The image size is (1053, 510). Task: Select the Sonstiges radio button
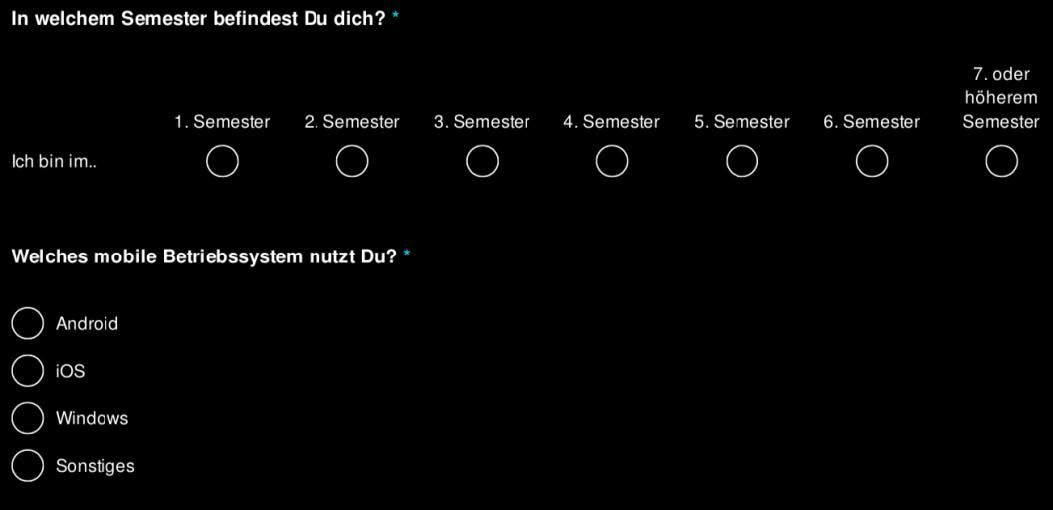tap(28, 466)
